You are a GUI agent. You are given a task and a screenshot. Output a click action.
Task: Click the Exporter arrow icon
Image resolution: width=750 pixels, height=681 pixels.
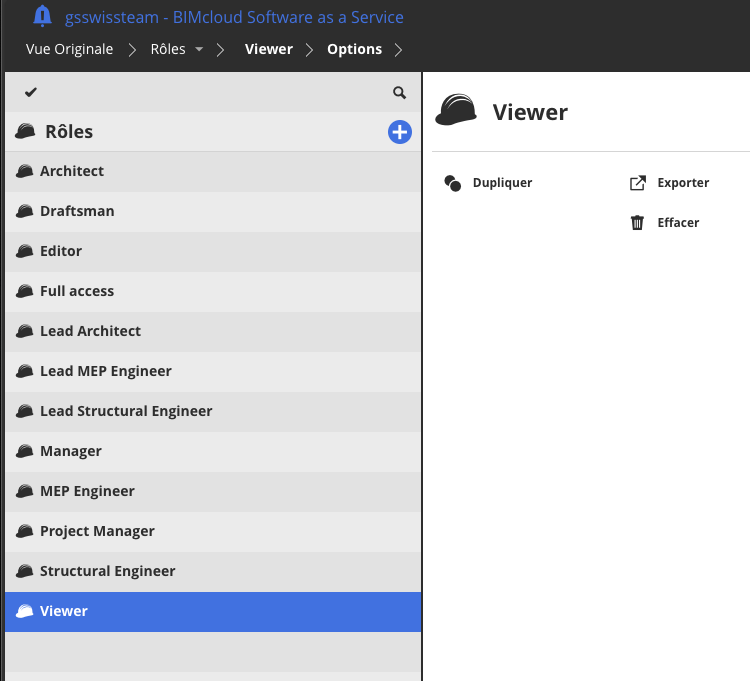click(638, 183)
